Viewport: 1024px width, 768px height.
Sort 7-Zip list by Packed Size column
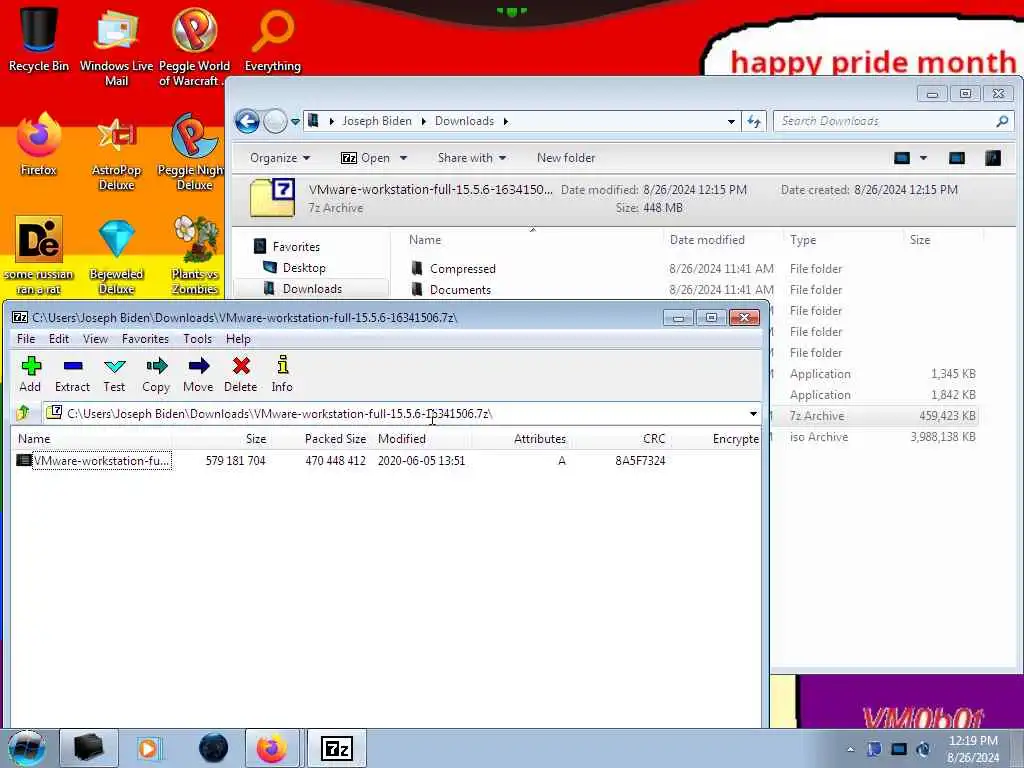click(323, 439)
